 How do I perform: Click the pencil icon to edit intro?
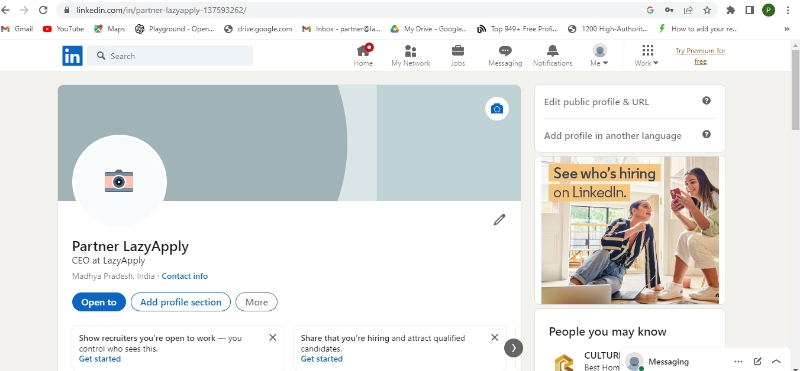(499, 219)
